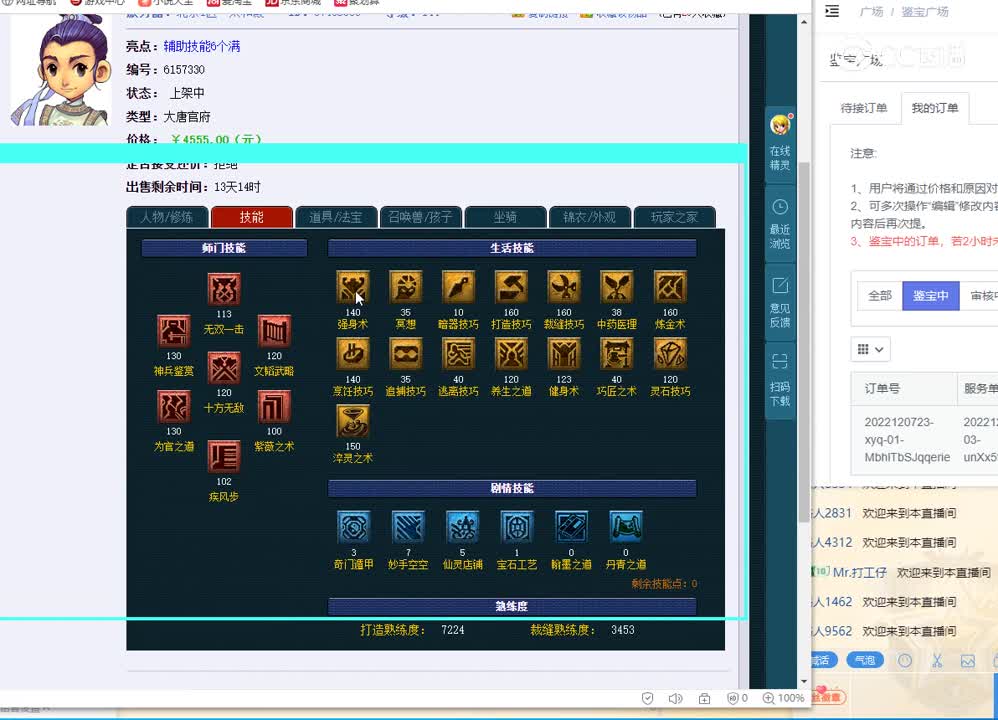Switch to the 玩家之家 tab
The height and width of the screenshot is (720, 998).
674,217
